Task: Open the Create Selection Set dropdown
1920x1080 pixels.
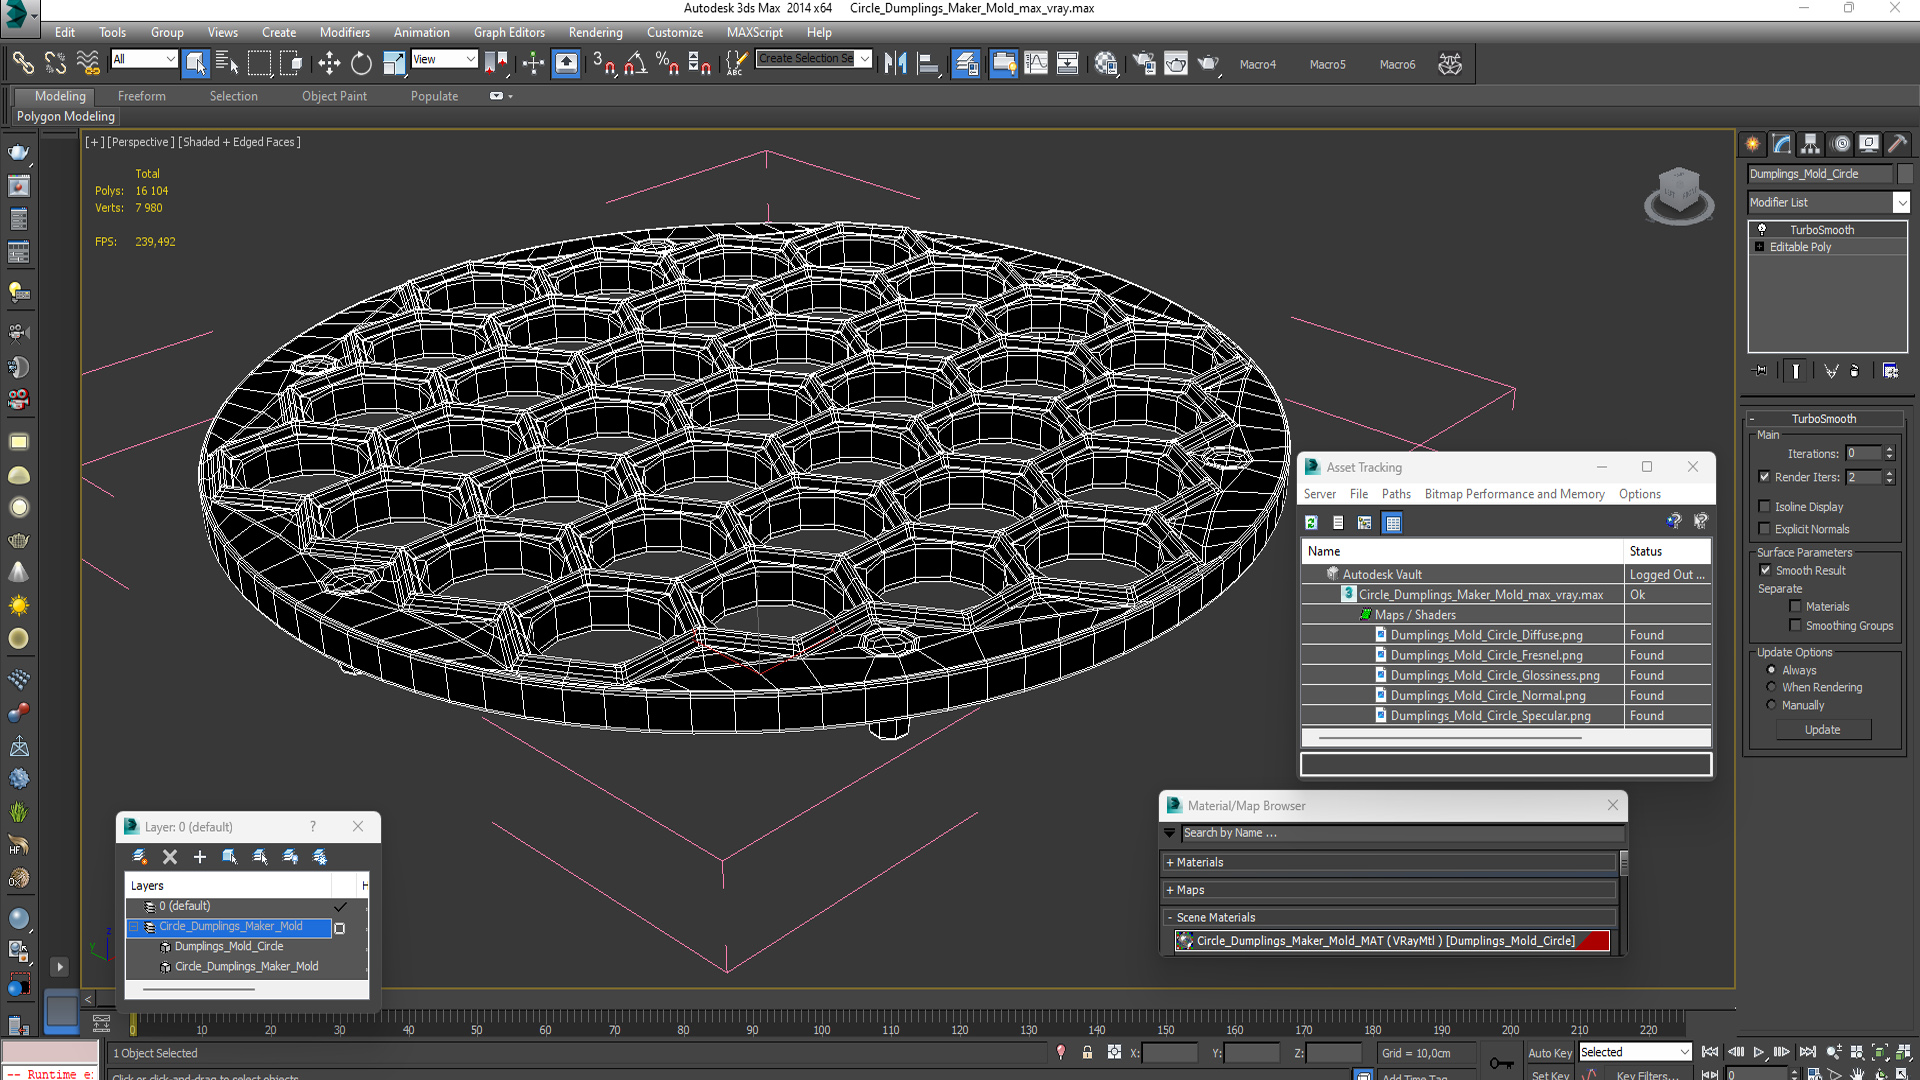Action: 864,58
